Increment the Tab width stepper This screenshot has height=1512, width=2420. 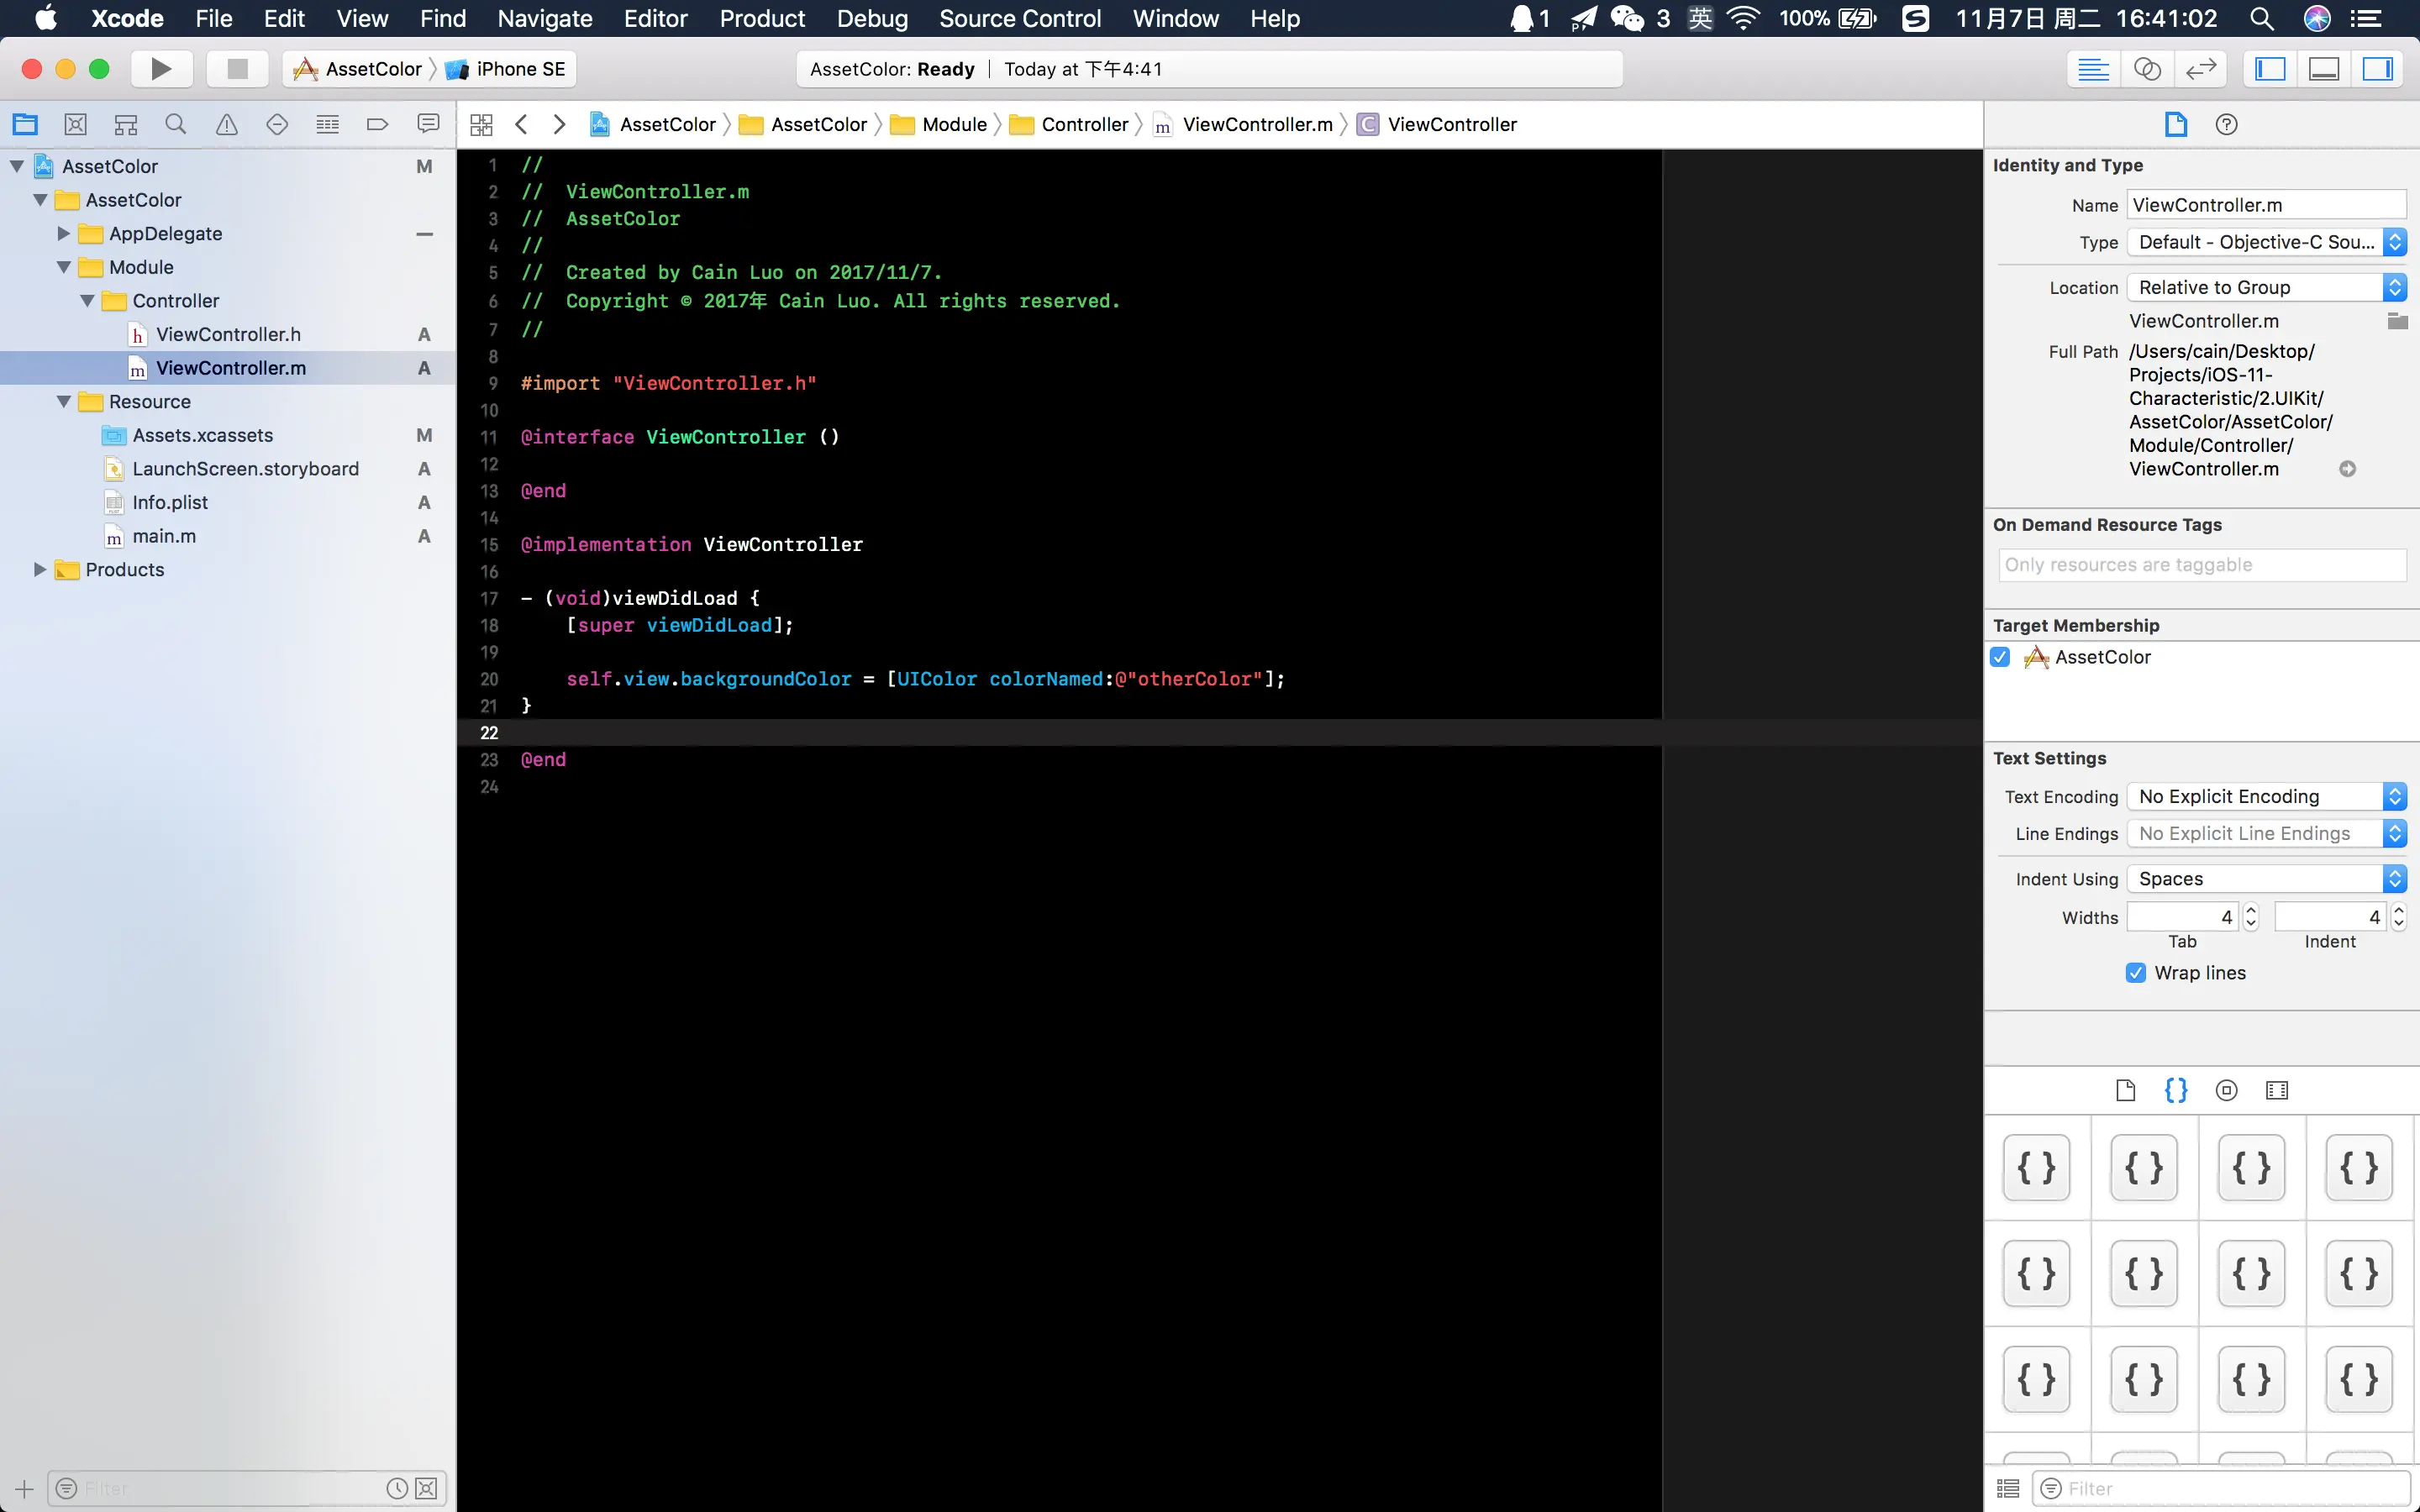pyautogui.click(x=2251, y=910)
